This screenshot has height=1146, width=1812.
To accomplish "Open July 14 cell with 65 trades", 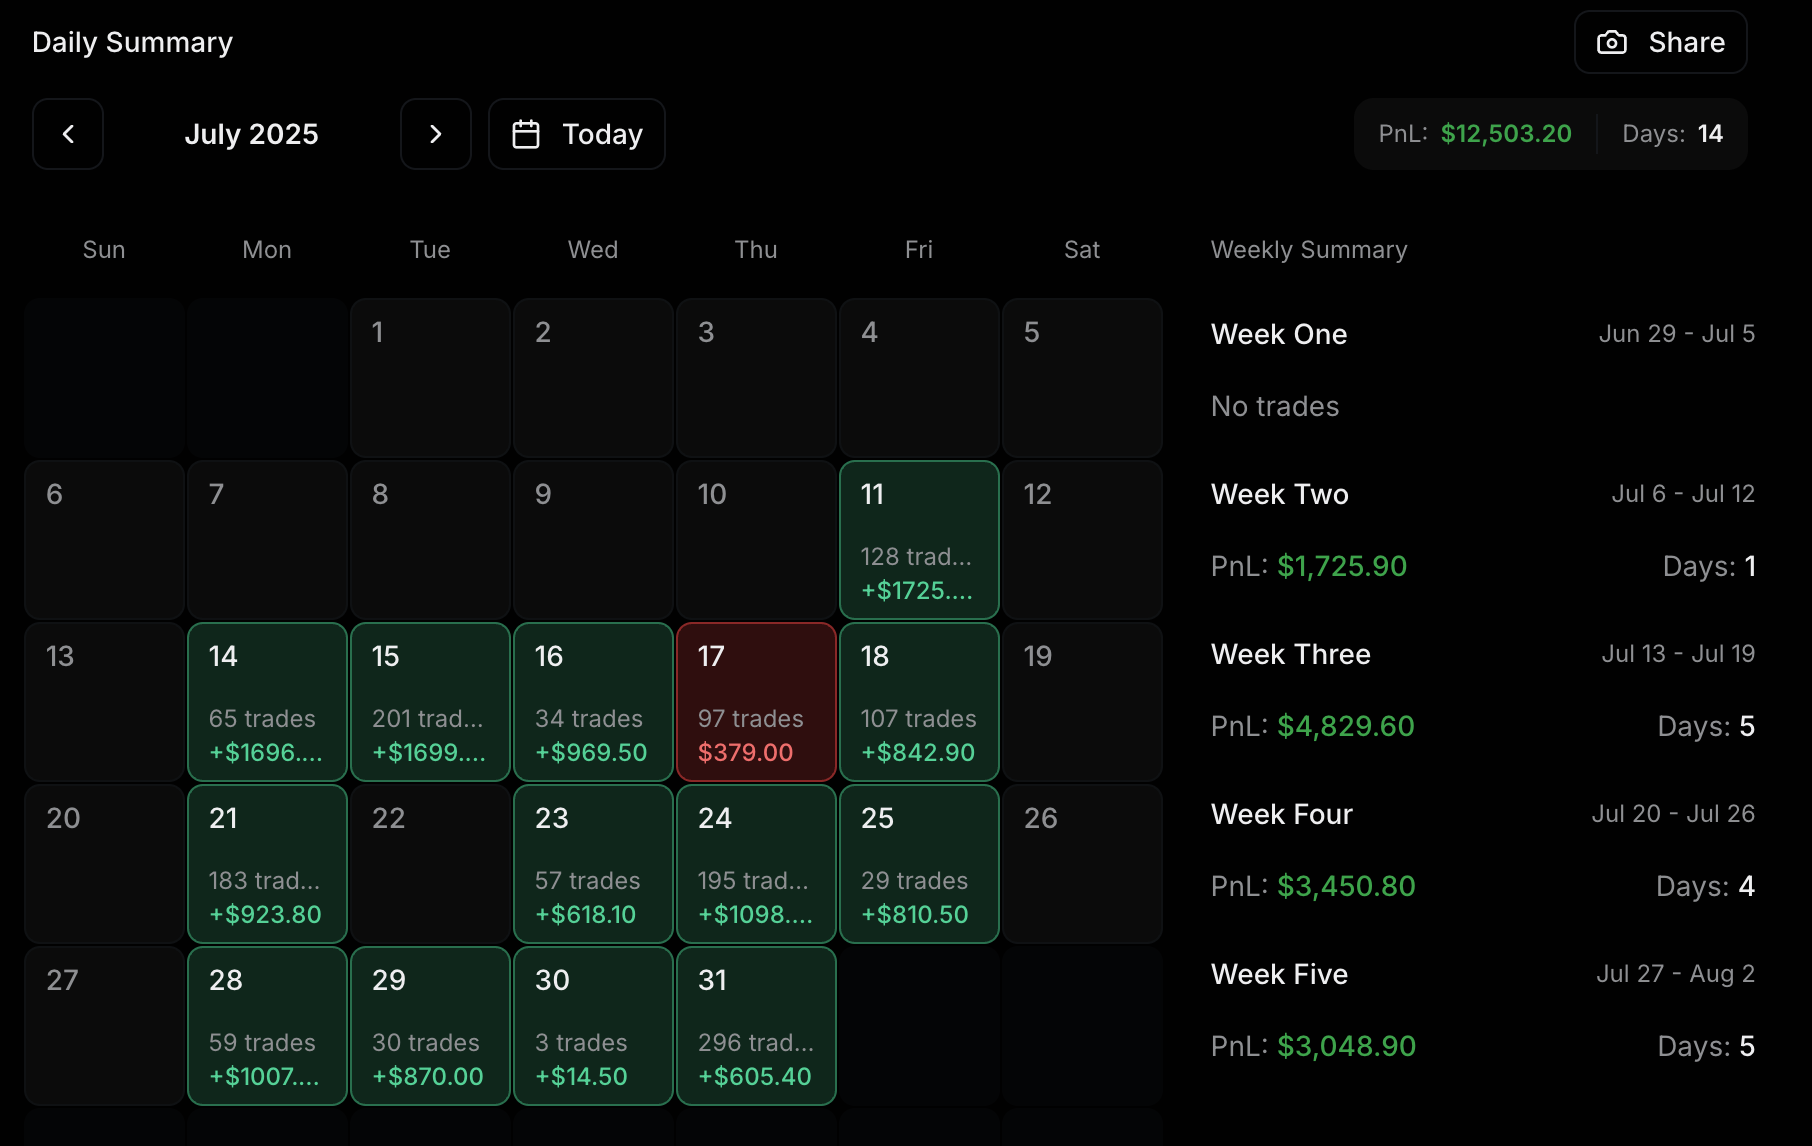I will pyautogui.click(x=267, y=702).
